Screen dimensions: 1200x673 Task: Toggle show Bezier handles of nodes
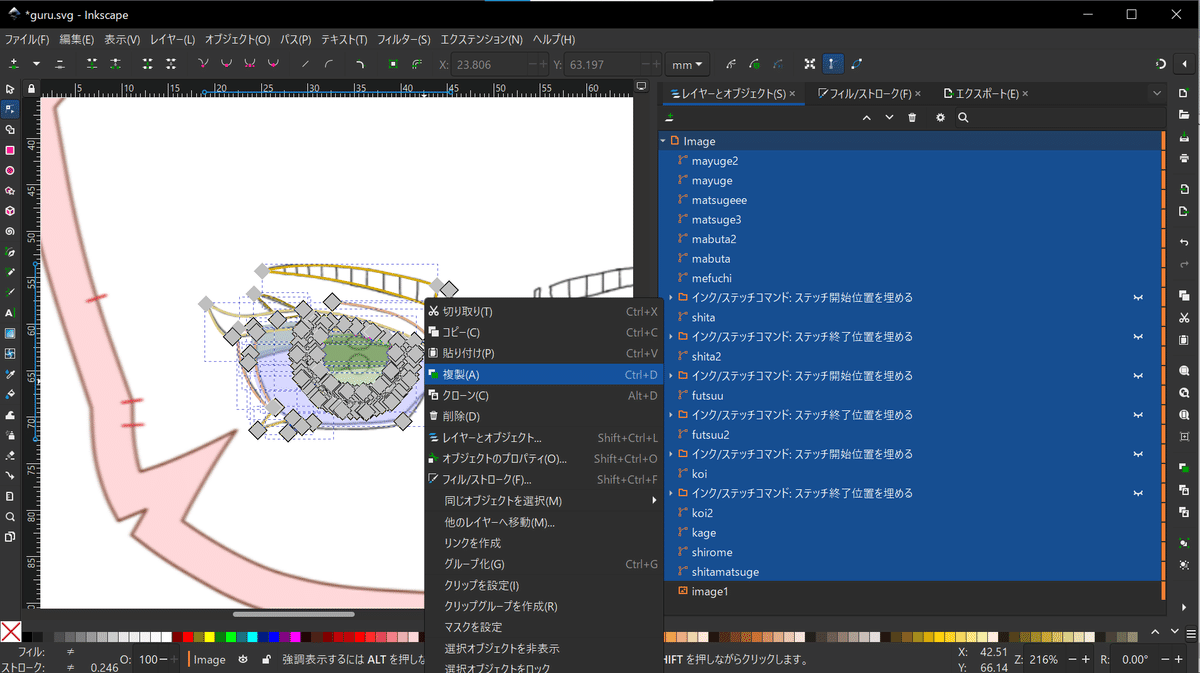pyautogui.click(x=833, y=64)
